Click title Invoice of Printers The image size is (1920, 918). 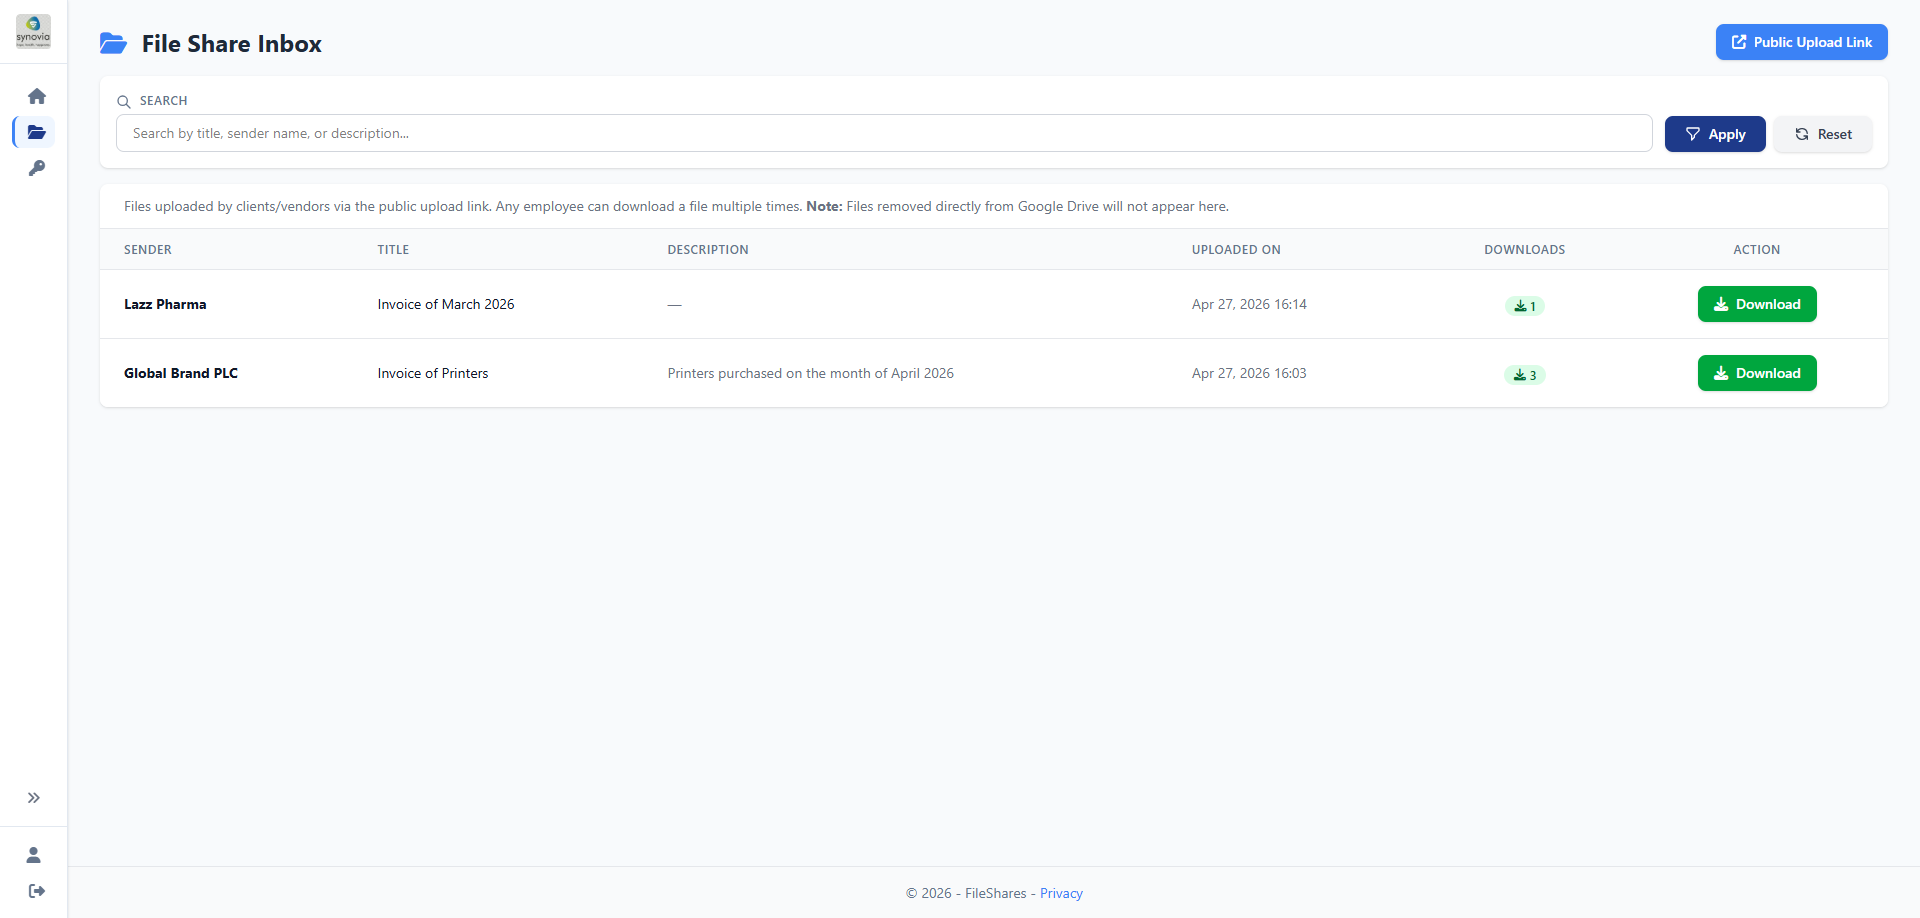(x=433, y=373)
